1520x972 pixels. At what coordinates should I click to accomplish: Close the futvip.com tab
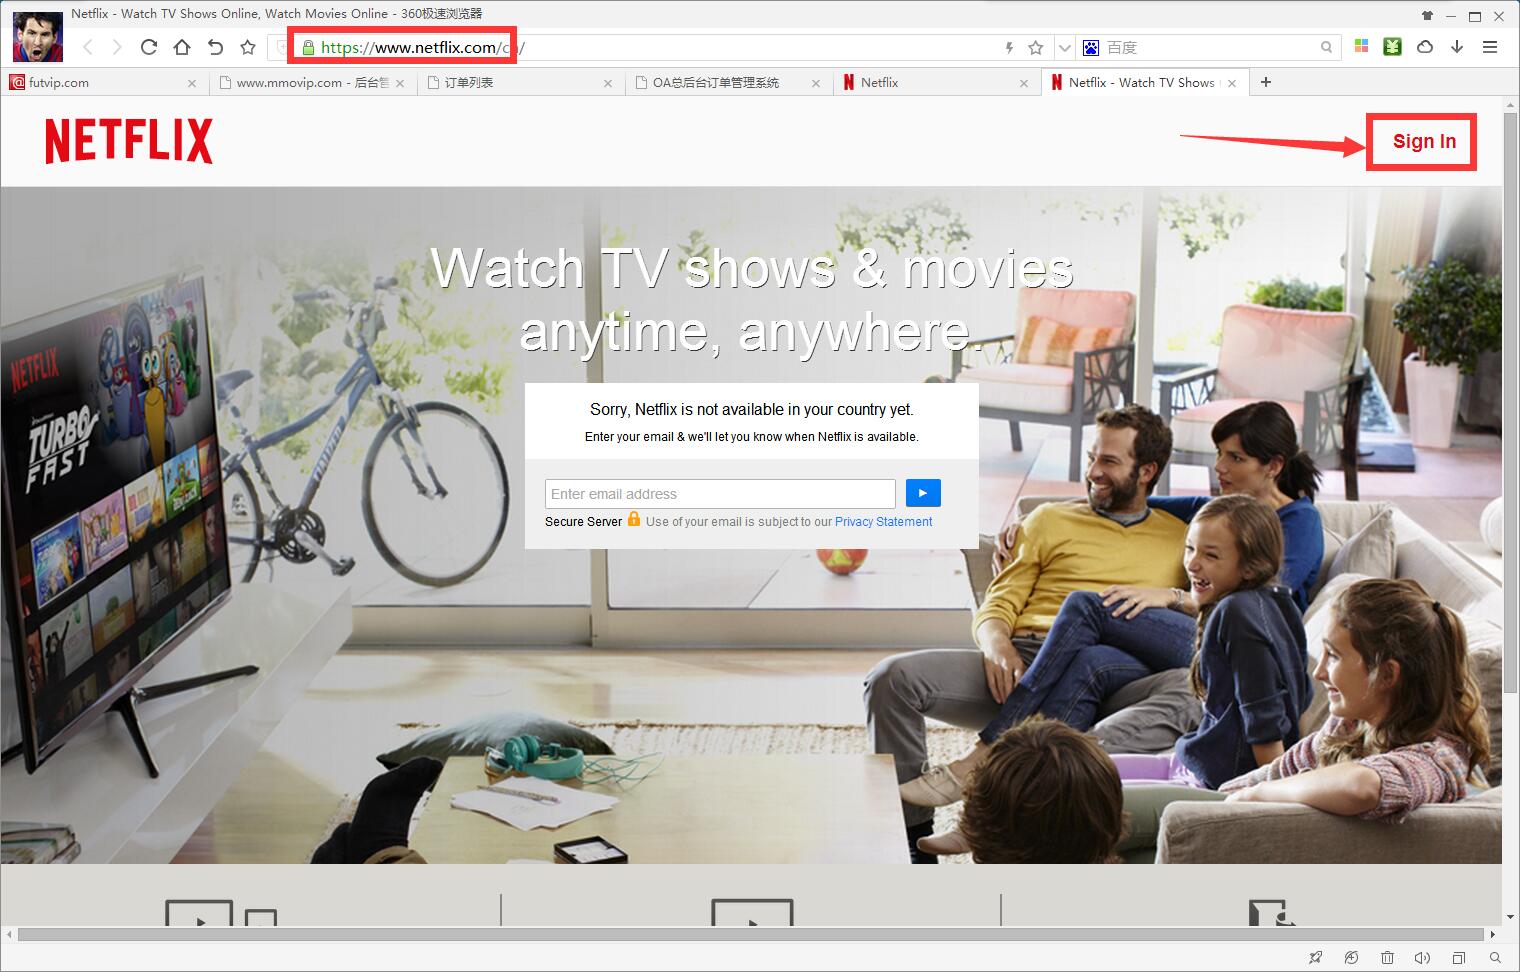pyautogui.click(x=192, y=84)
